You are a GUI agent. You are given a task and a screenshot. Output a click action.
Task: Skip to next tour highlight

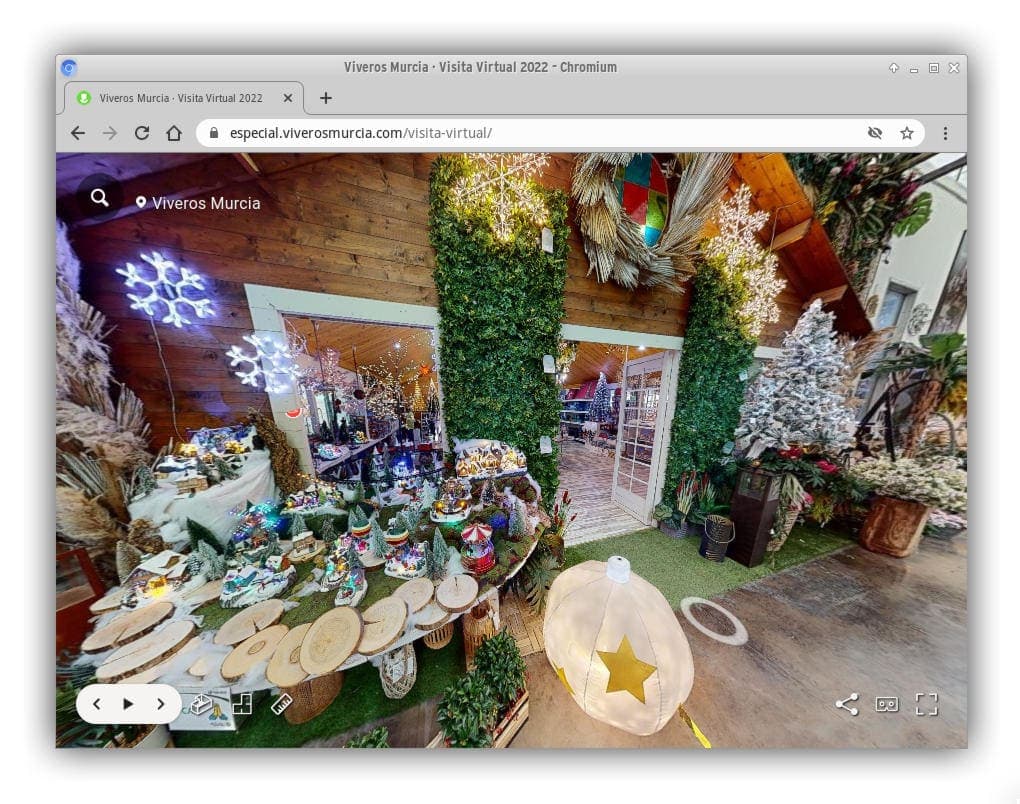[x=161, y=704]
